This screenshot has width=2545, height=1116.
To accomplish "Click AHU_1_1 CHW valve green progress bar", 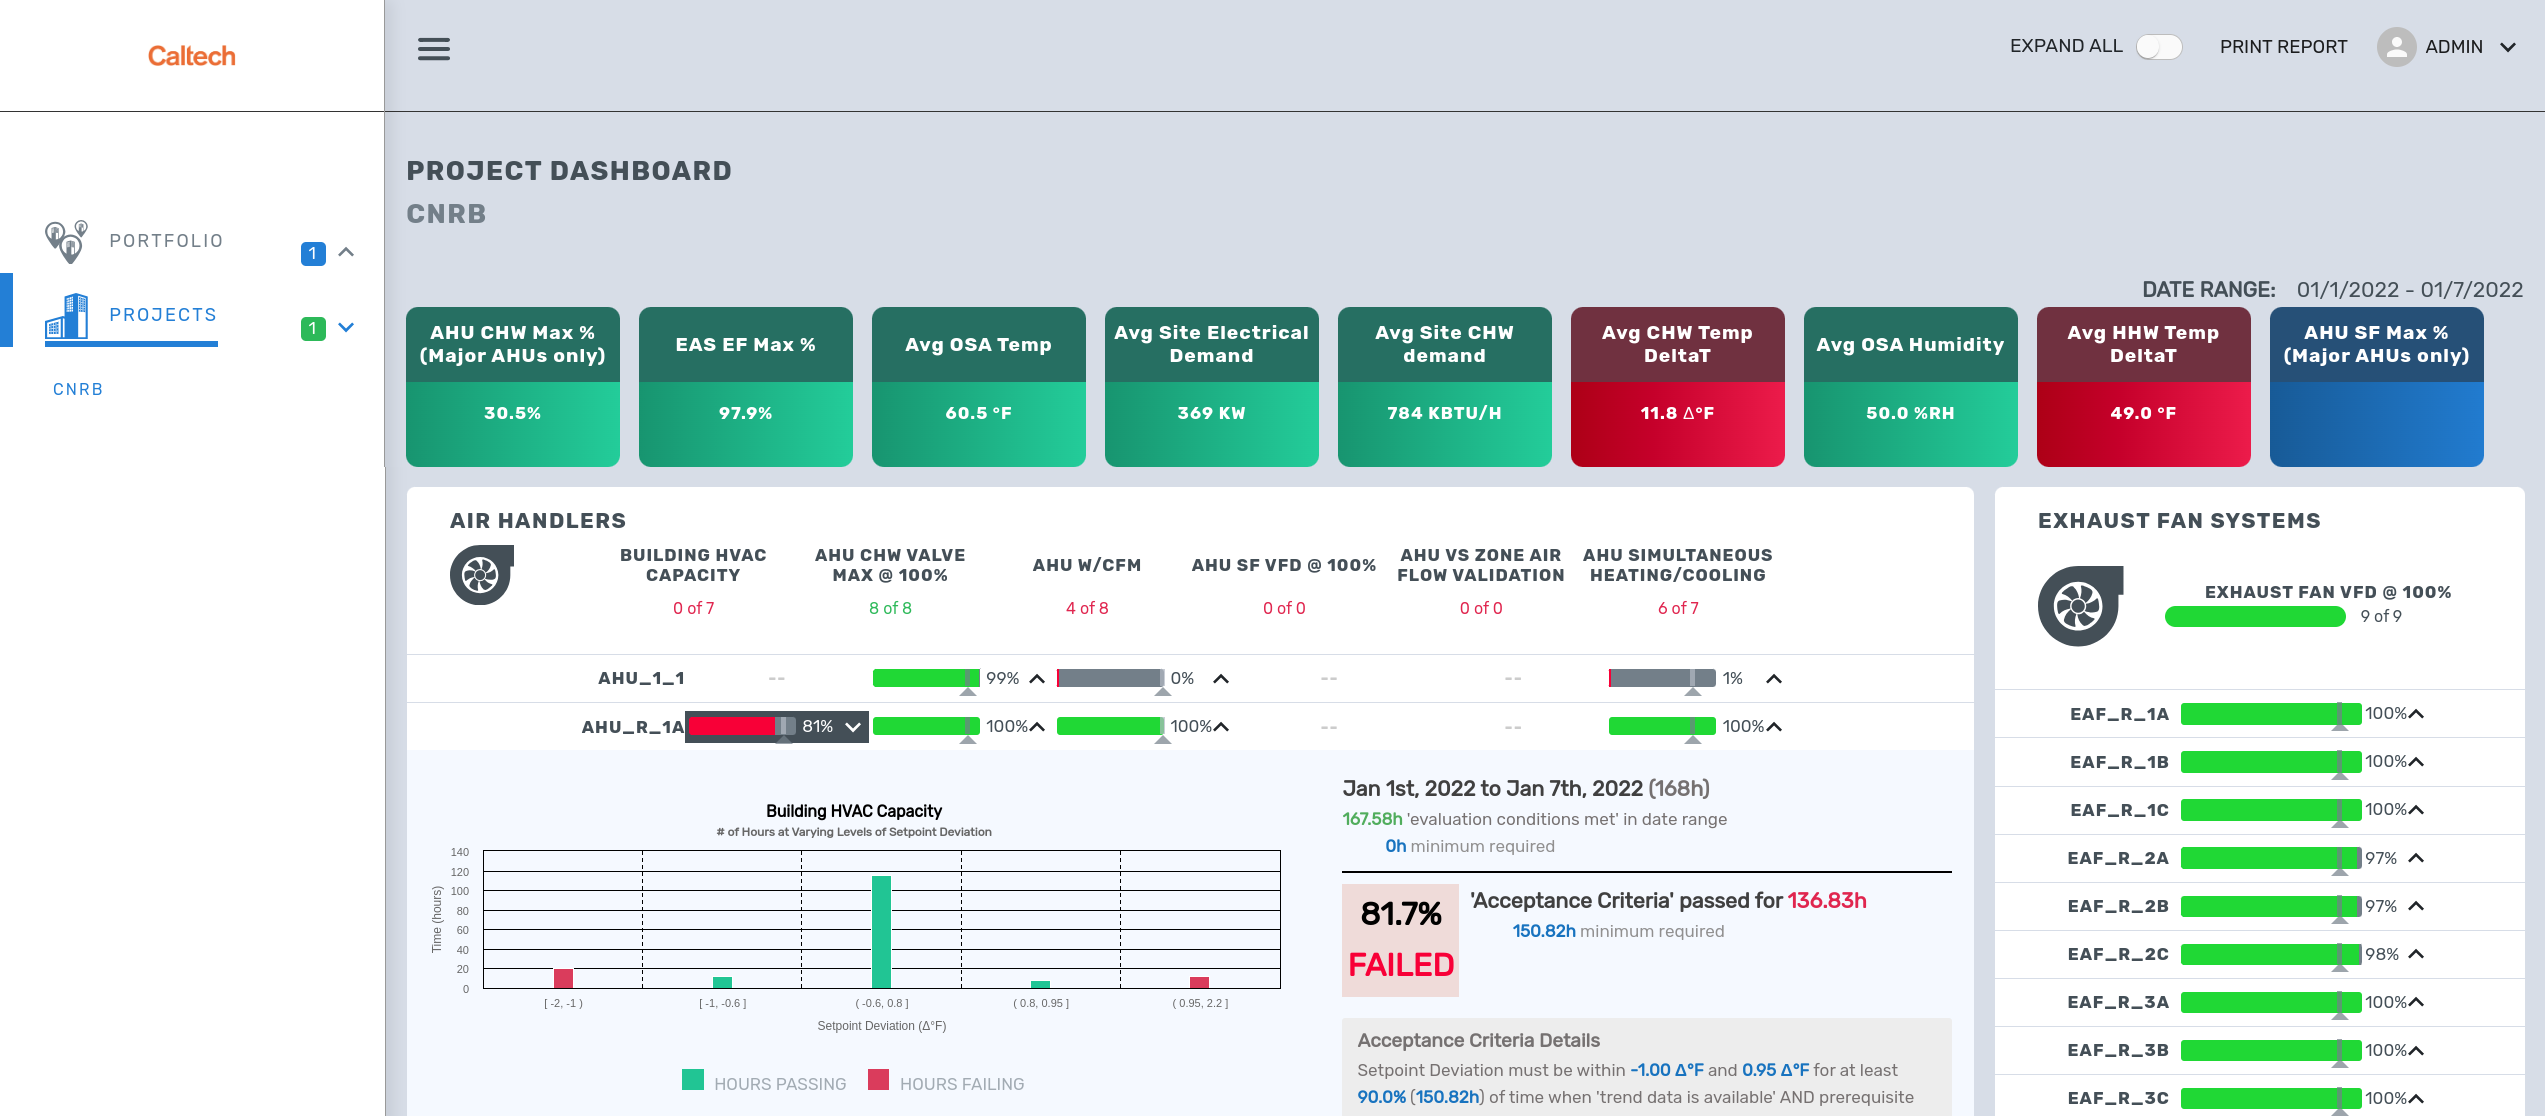I will point(926,679).
